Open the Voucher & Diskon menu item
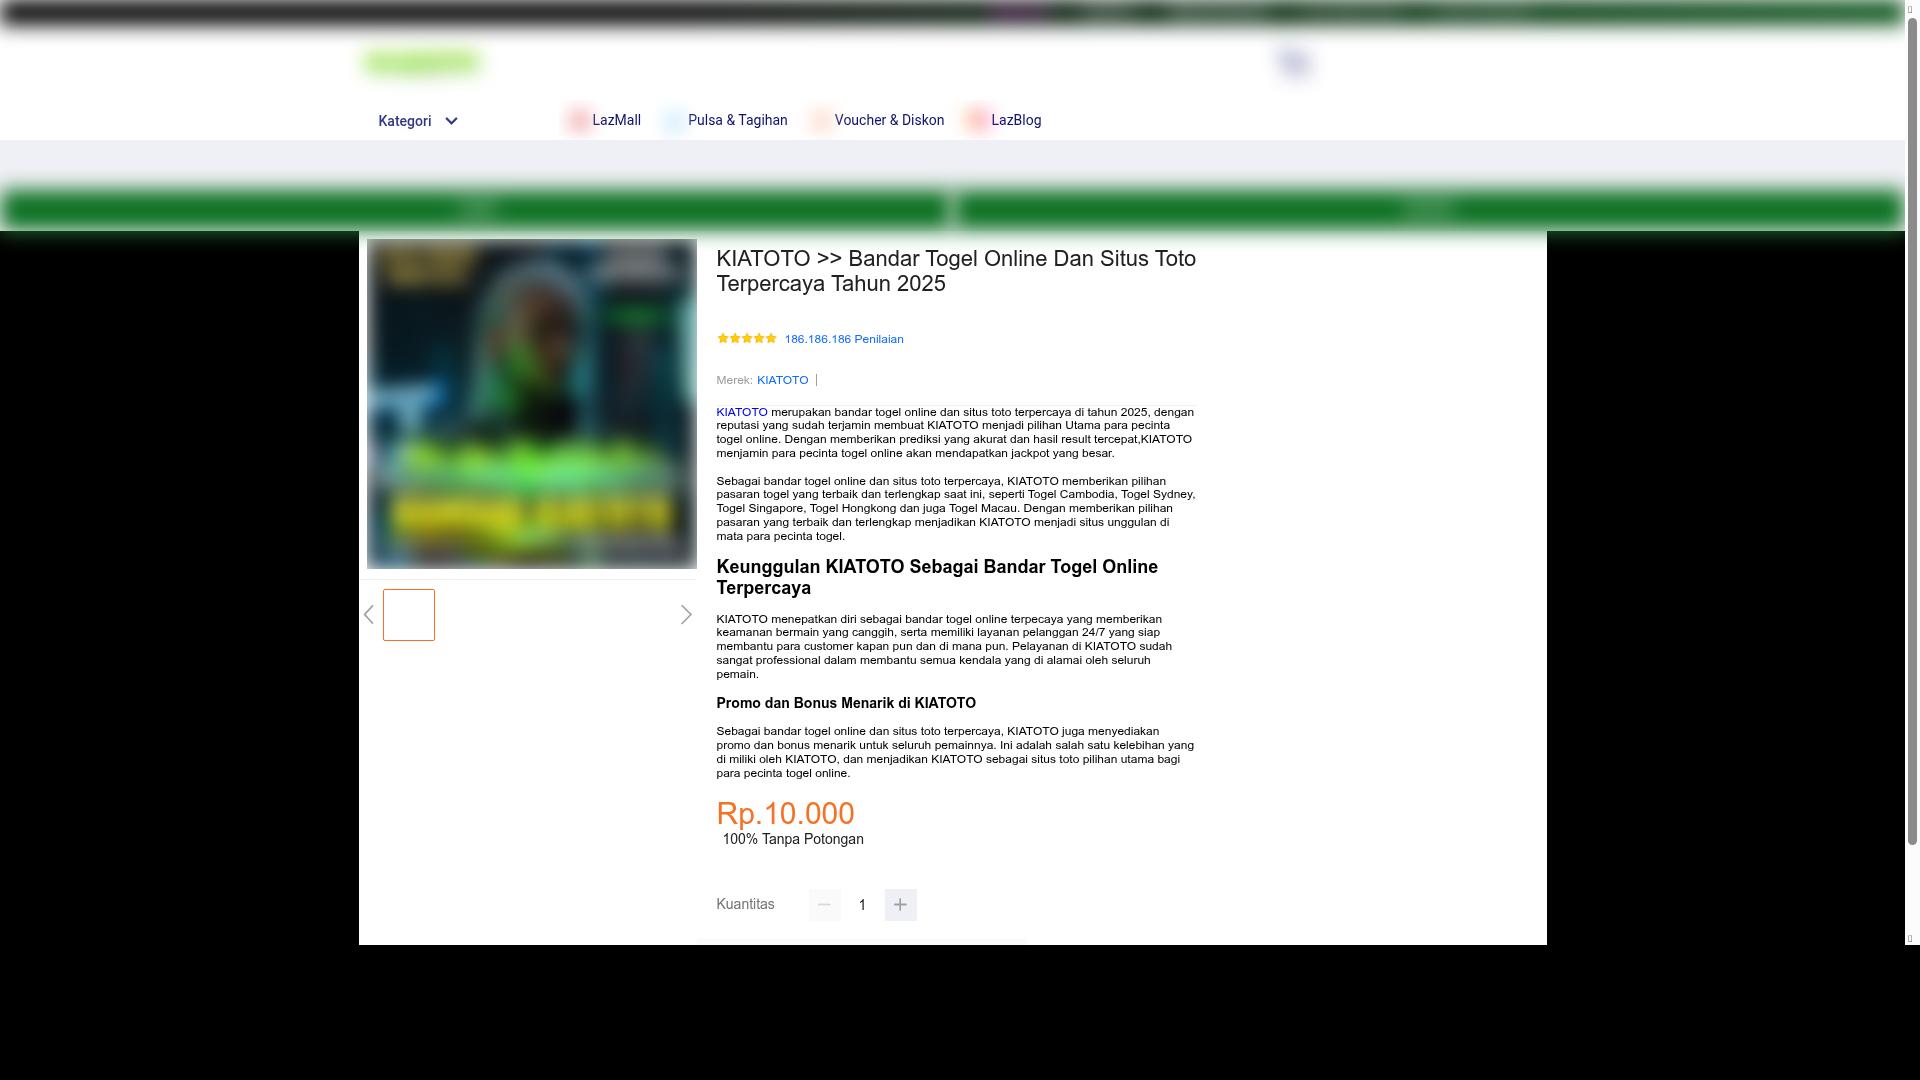Screen dimensions: 1920x1080 tap(889, 120)
